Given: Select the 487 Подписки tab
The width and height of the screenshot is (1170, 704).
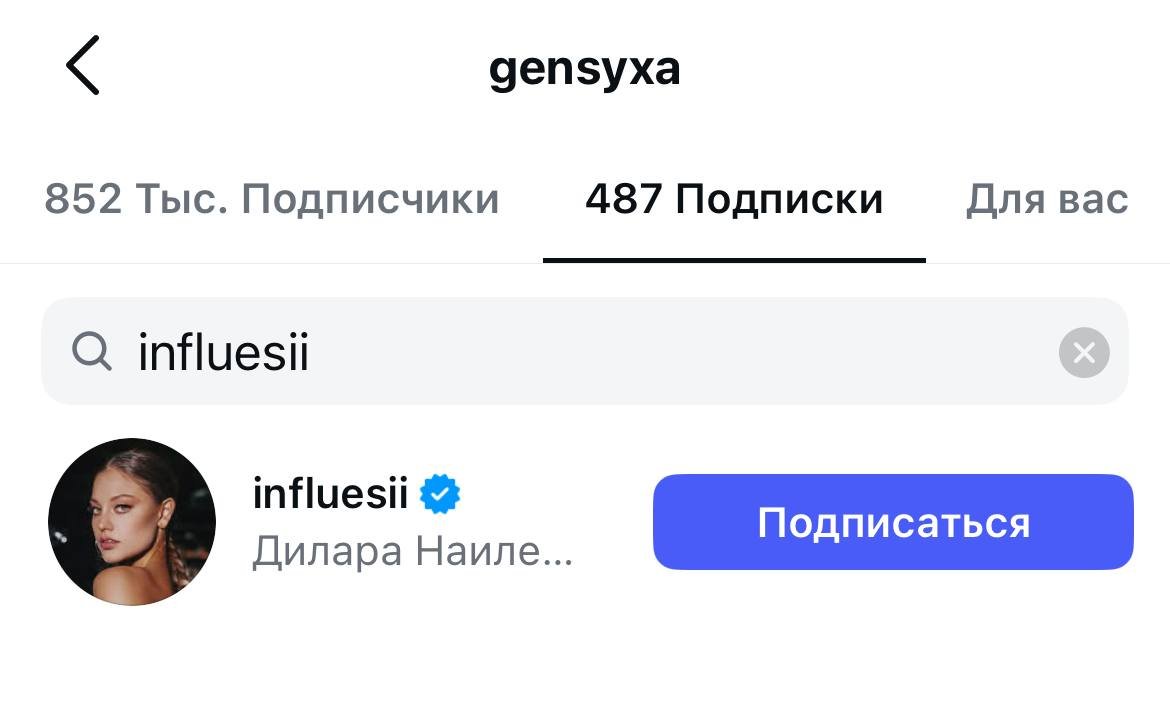Looking at the screenshot, I should 734,199.
